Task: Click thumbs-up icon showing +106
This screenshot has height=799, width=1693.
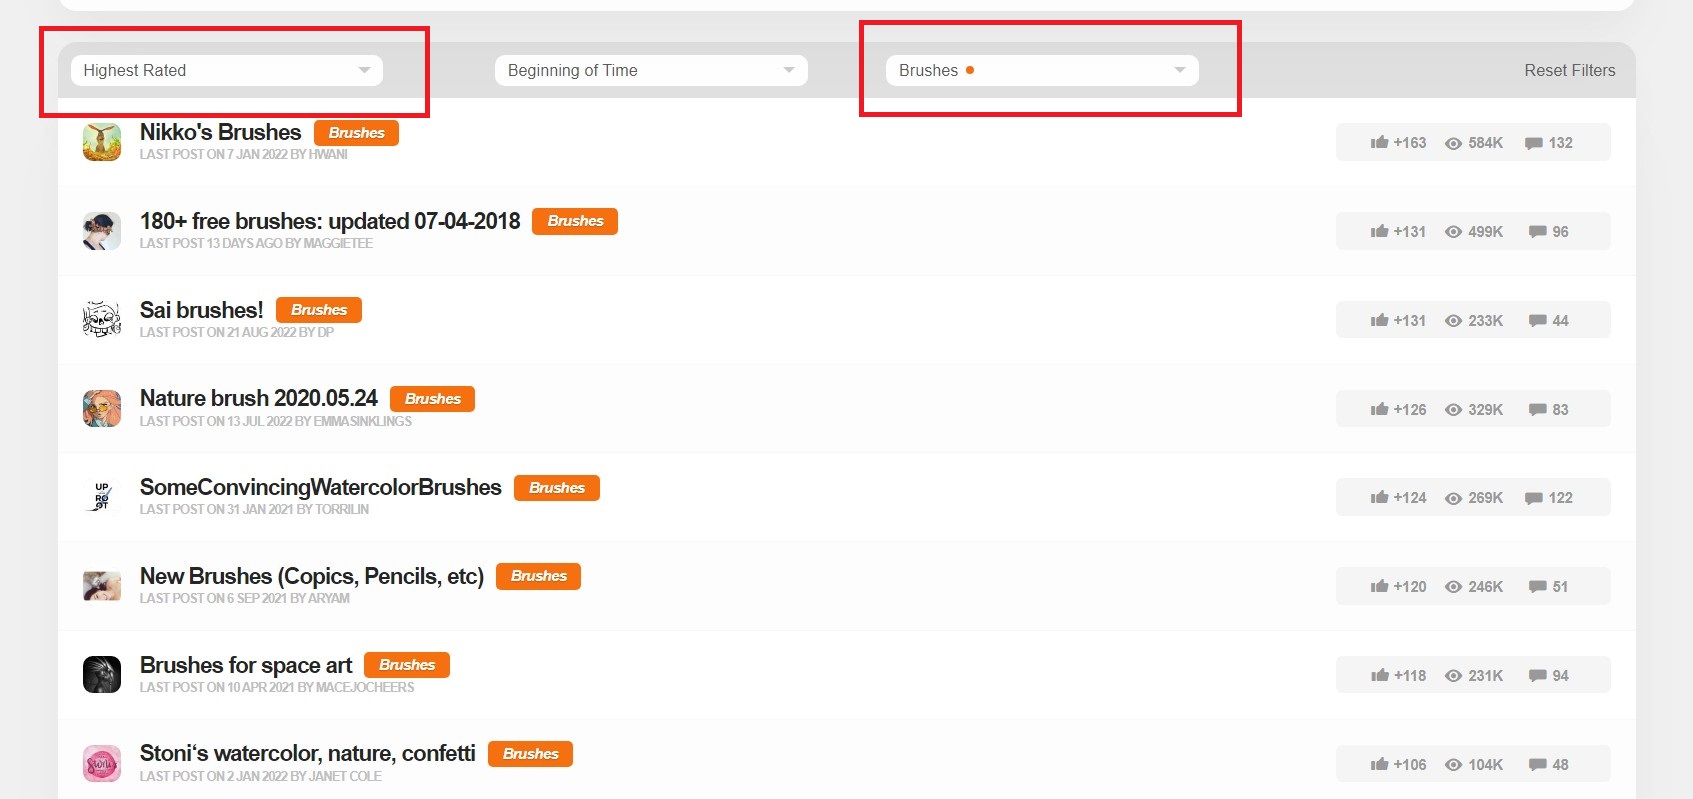Action: (1379, 764)
